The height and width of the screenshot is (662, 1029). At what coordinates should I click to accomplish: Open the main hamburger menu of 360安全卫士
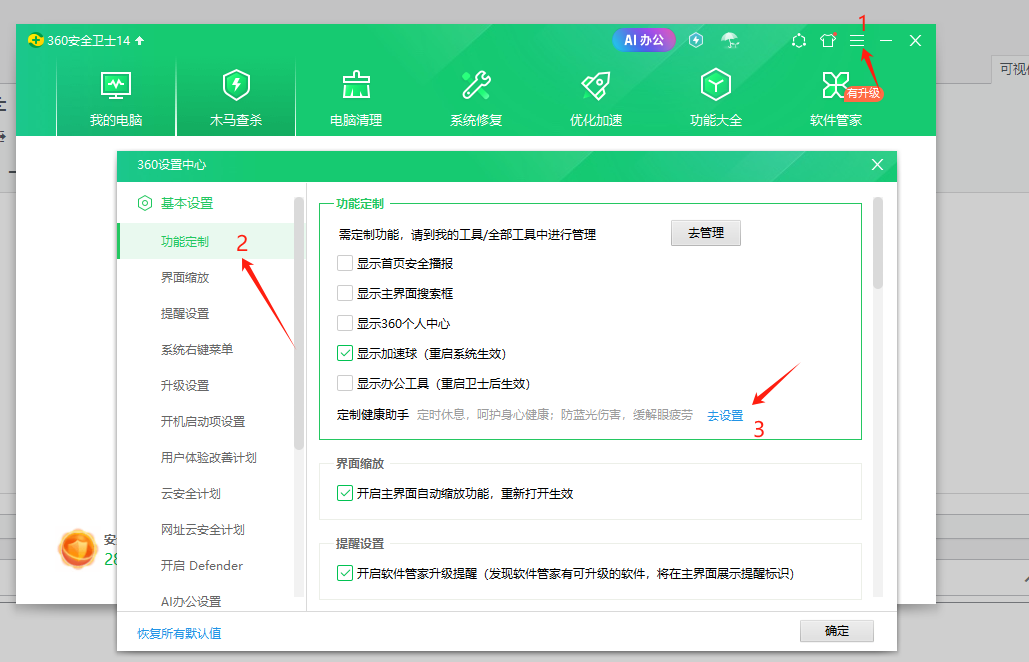857,41
